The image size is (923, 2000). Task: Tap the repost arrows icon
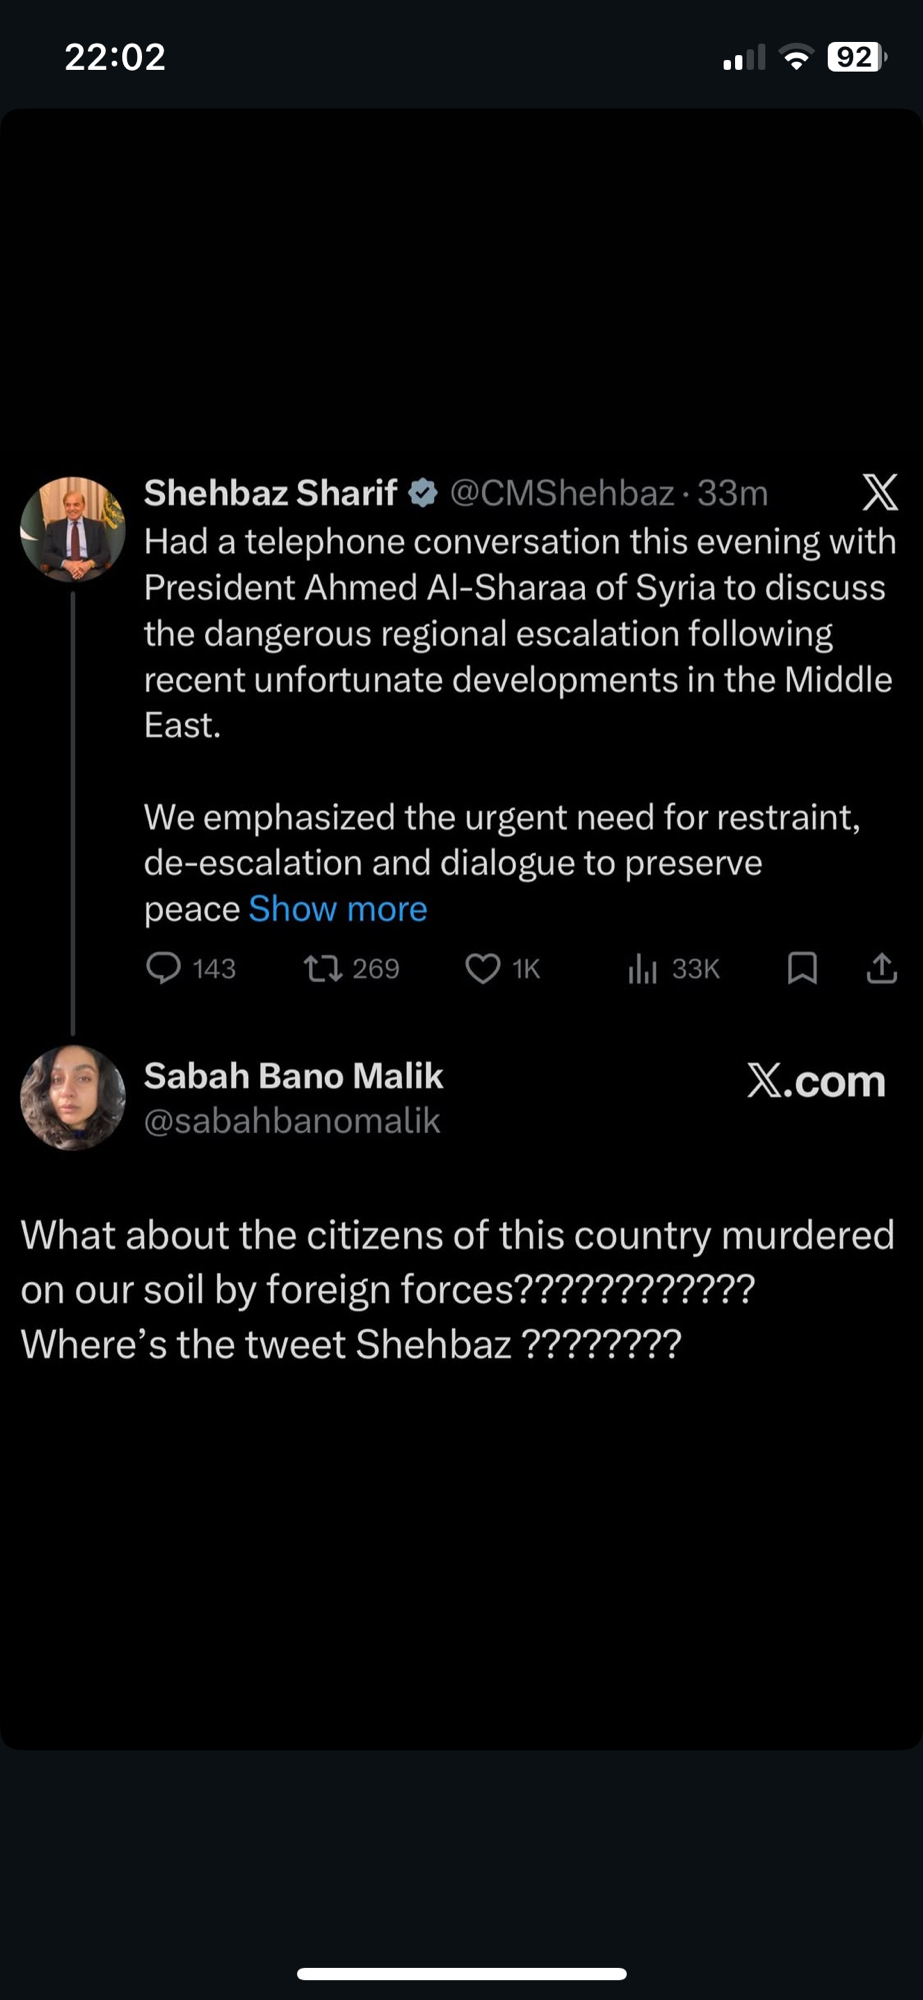[323, 968]
